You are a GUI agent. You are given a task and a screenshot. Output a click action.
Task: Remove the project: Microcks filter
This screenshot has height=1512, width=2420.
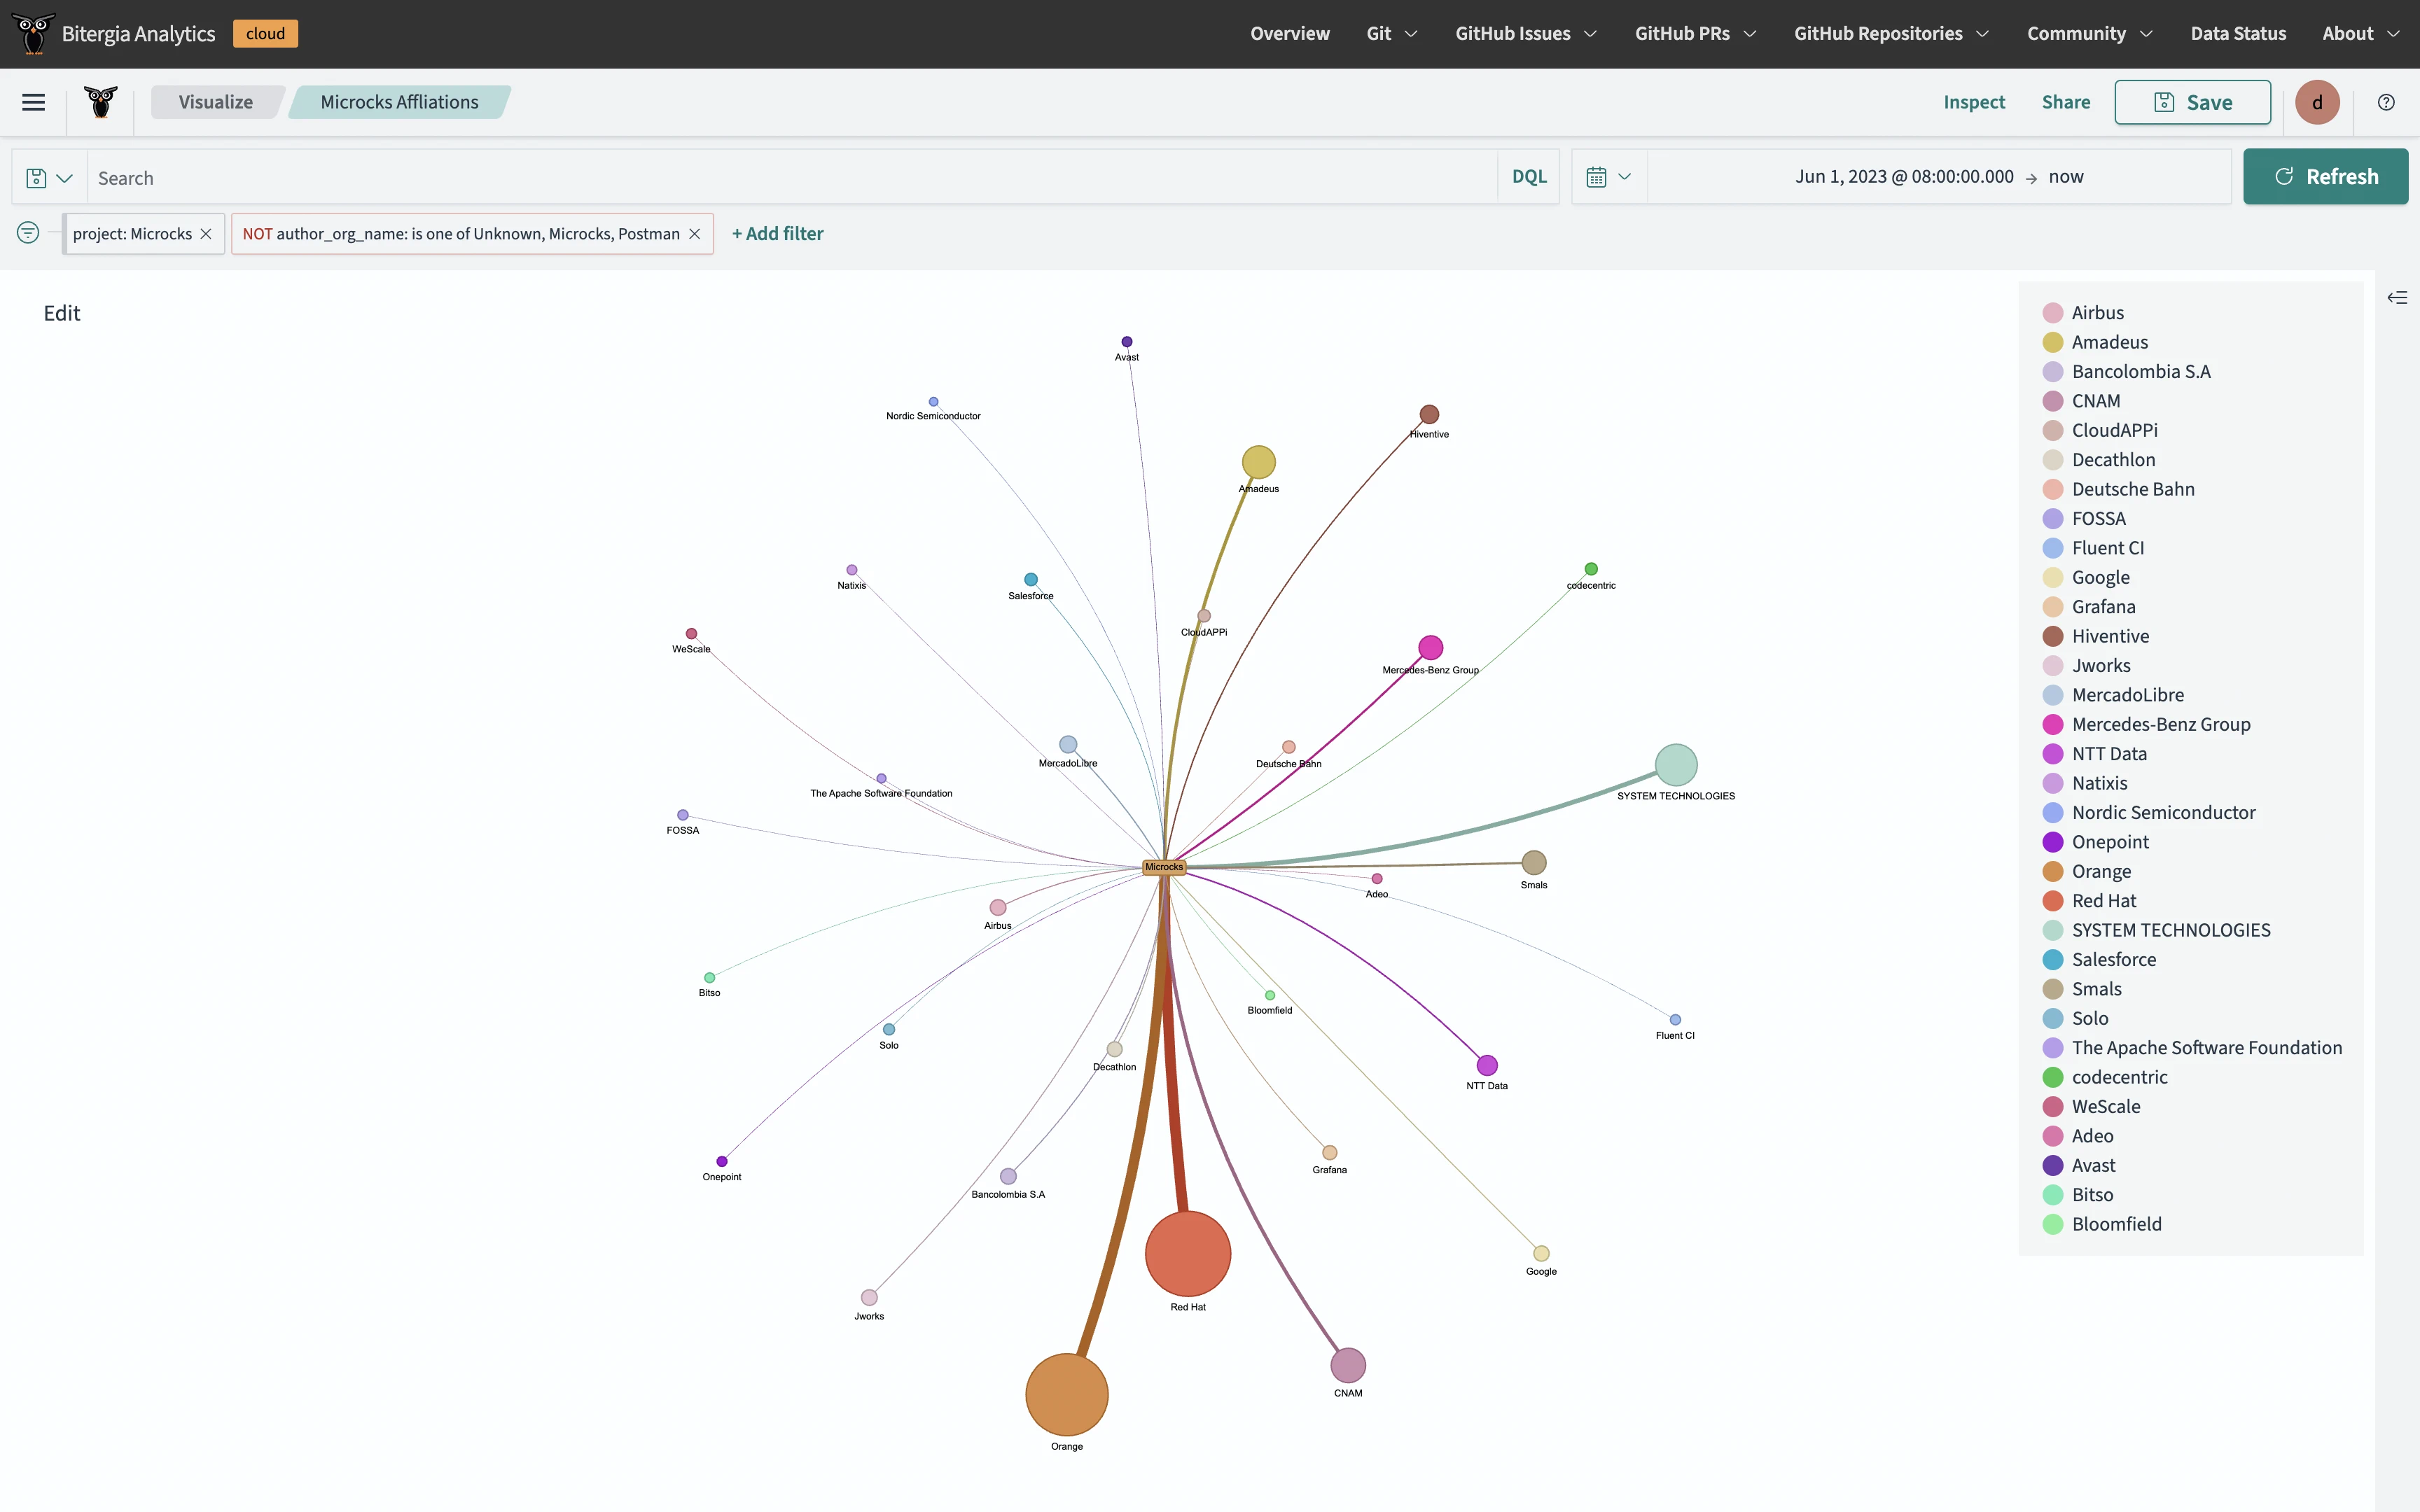point(206,234)
